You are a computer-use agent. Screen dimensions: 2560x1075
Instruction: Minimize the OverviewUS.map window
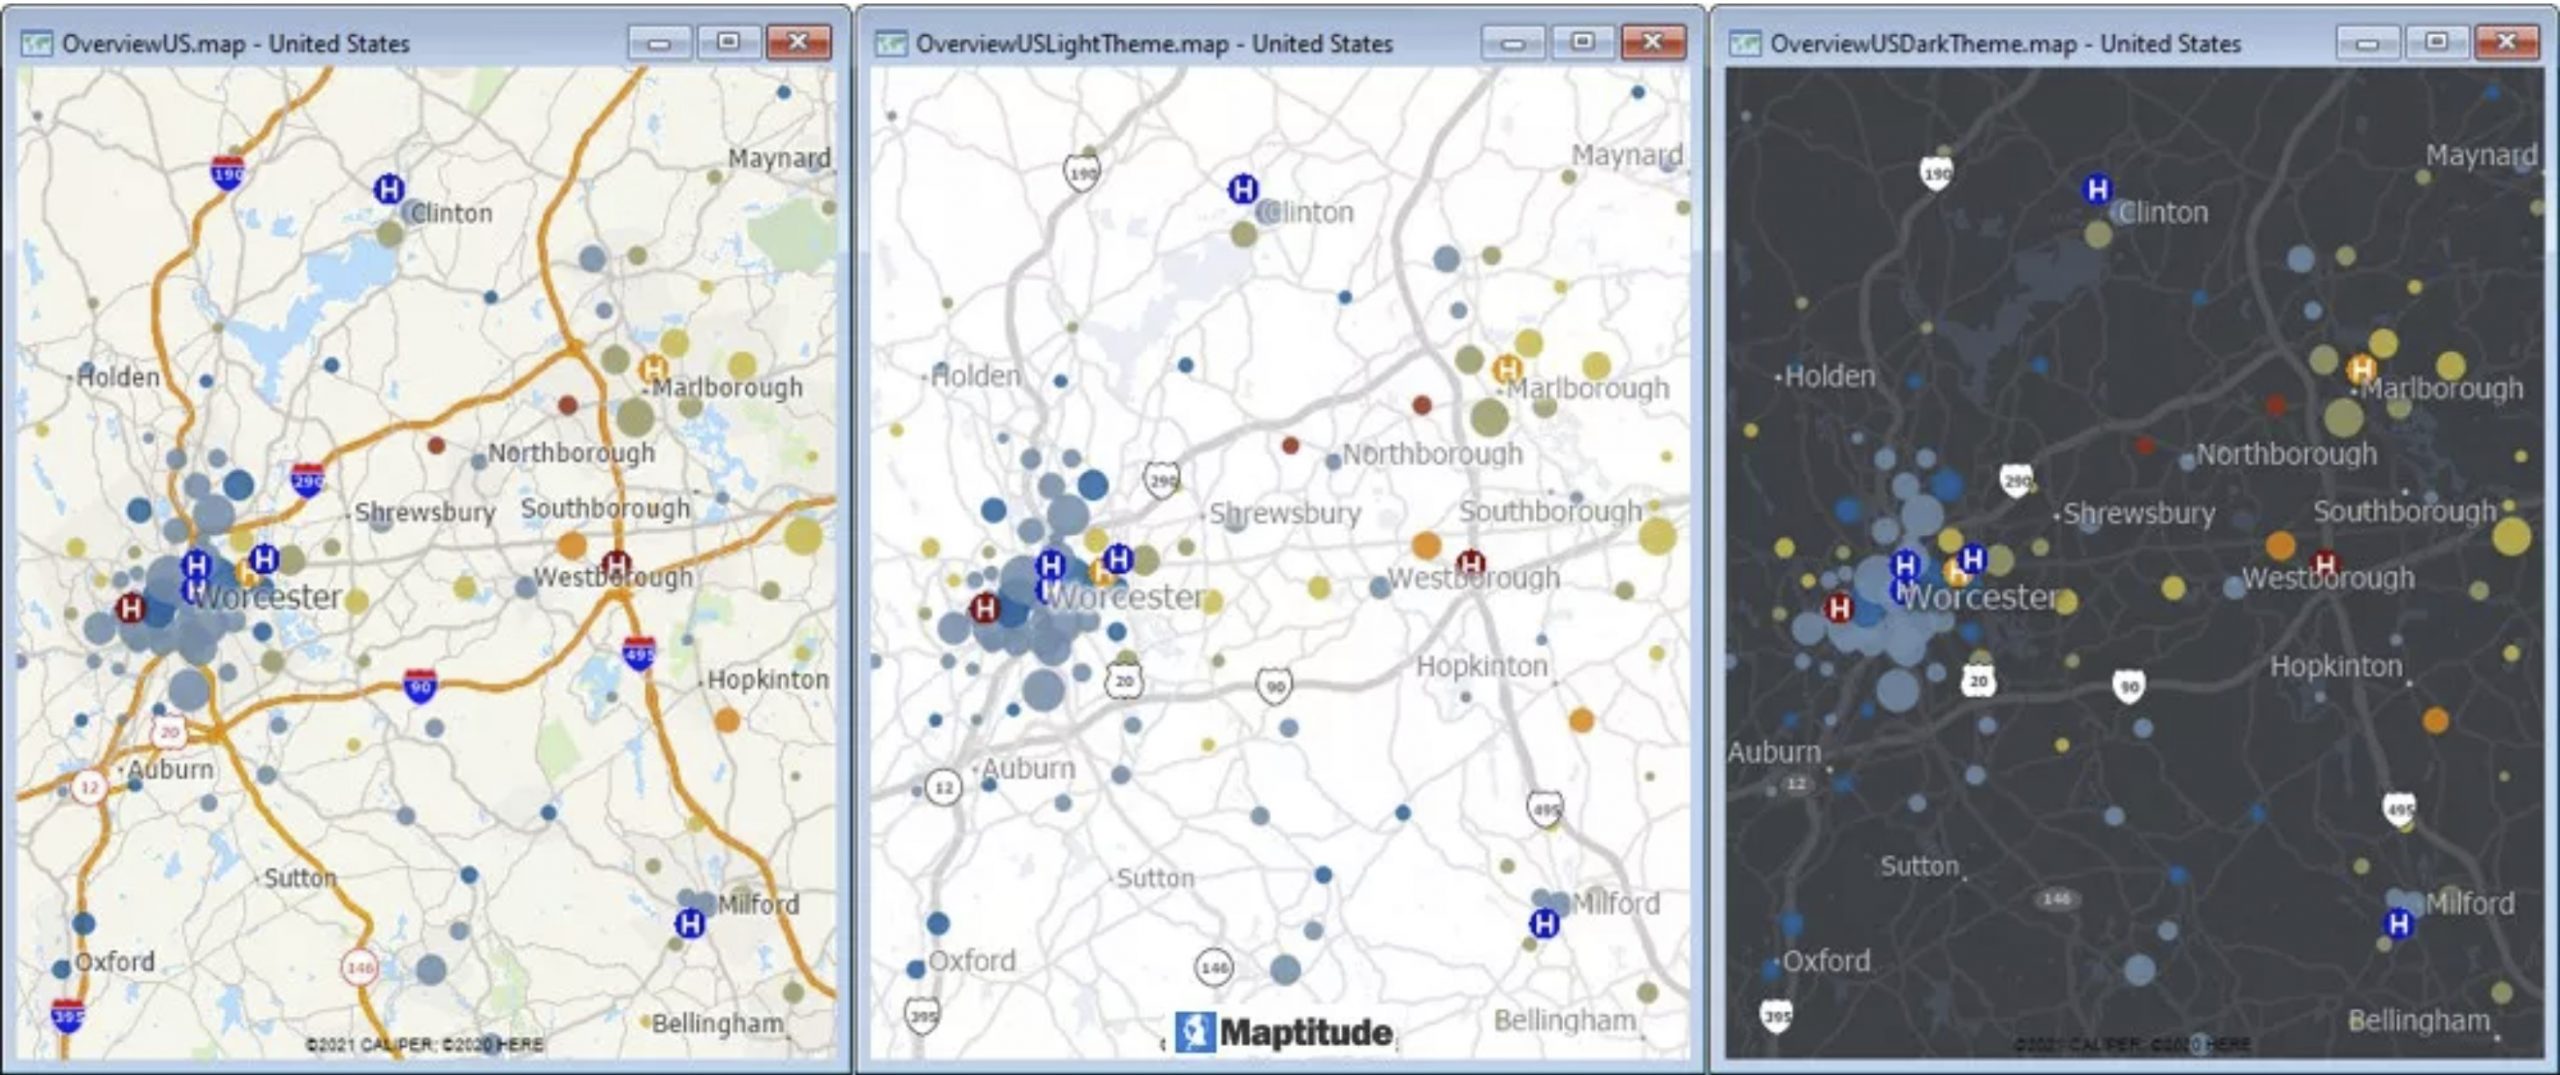coord(658,42)
